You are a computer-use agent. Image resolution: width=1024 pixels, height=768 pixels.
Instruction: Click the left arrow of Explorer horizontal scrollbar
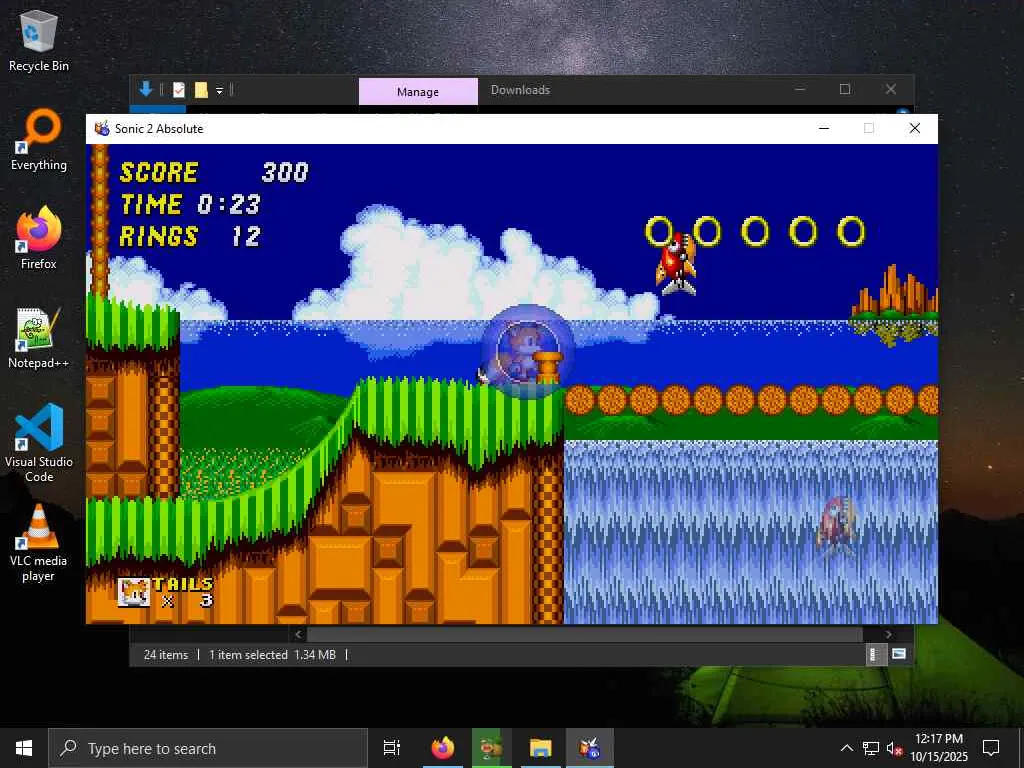click(298, 634)
